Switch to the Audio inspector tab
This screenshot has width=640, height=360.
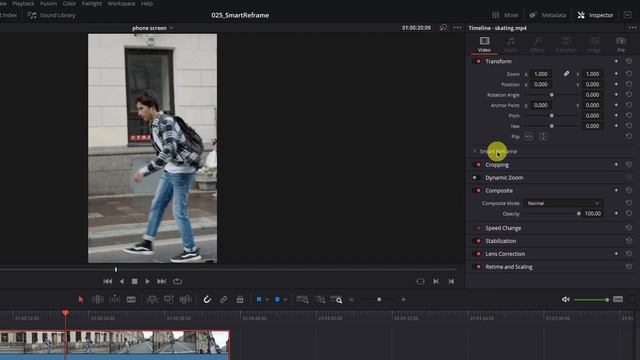click(511, 44)
